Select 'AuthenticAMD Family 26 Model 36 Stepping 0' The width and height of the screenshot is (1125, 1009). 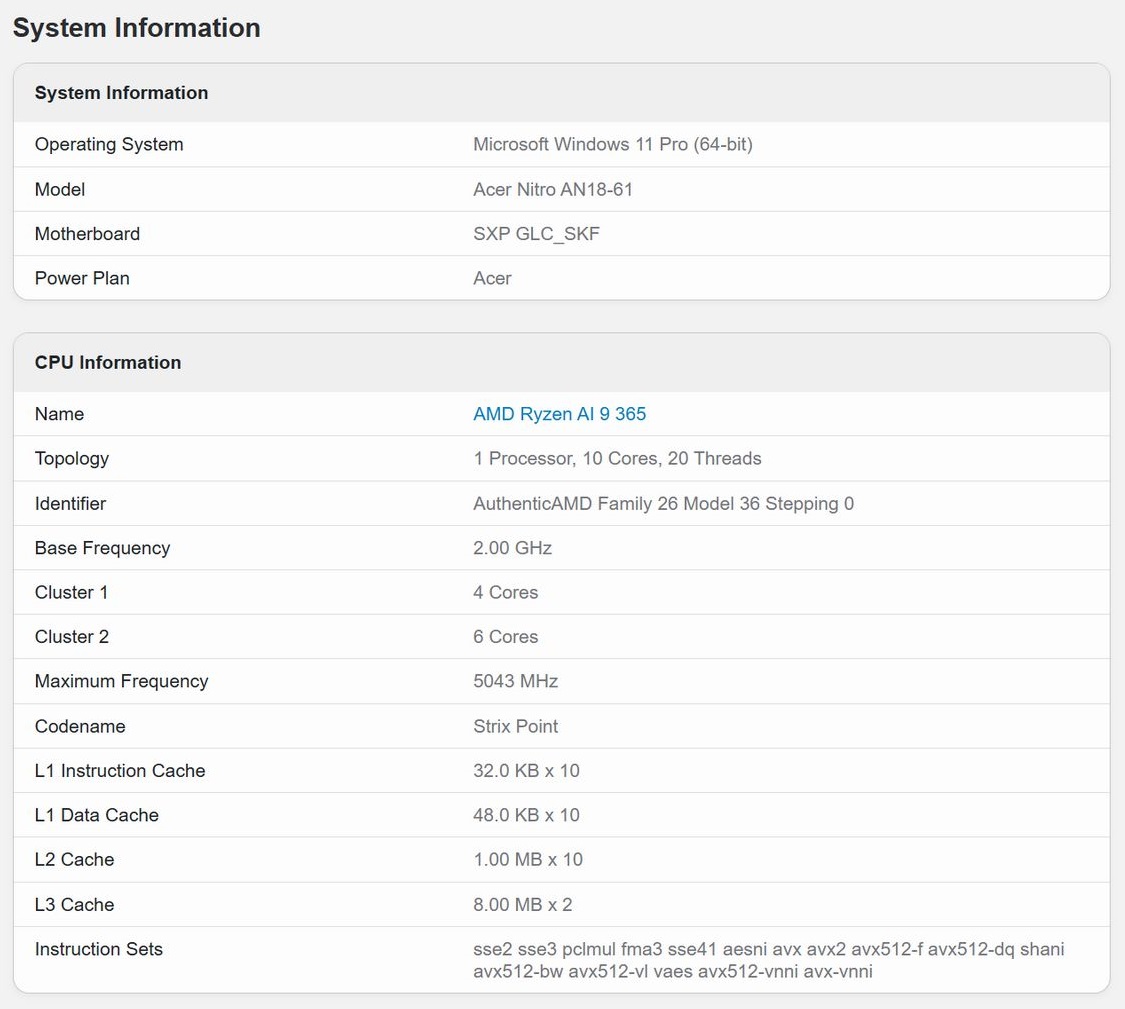(x=664, y=504)
